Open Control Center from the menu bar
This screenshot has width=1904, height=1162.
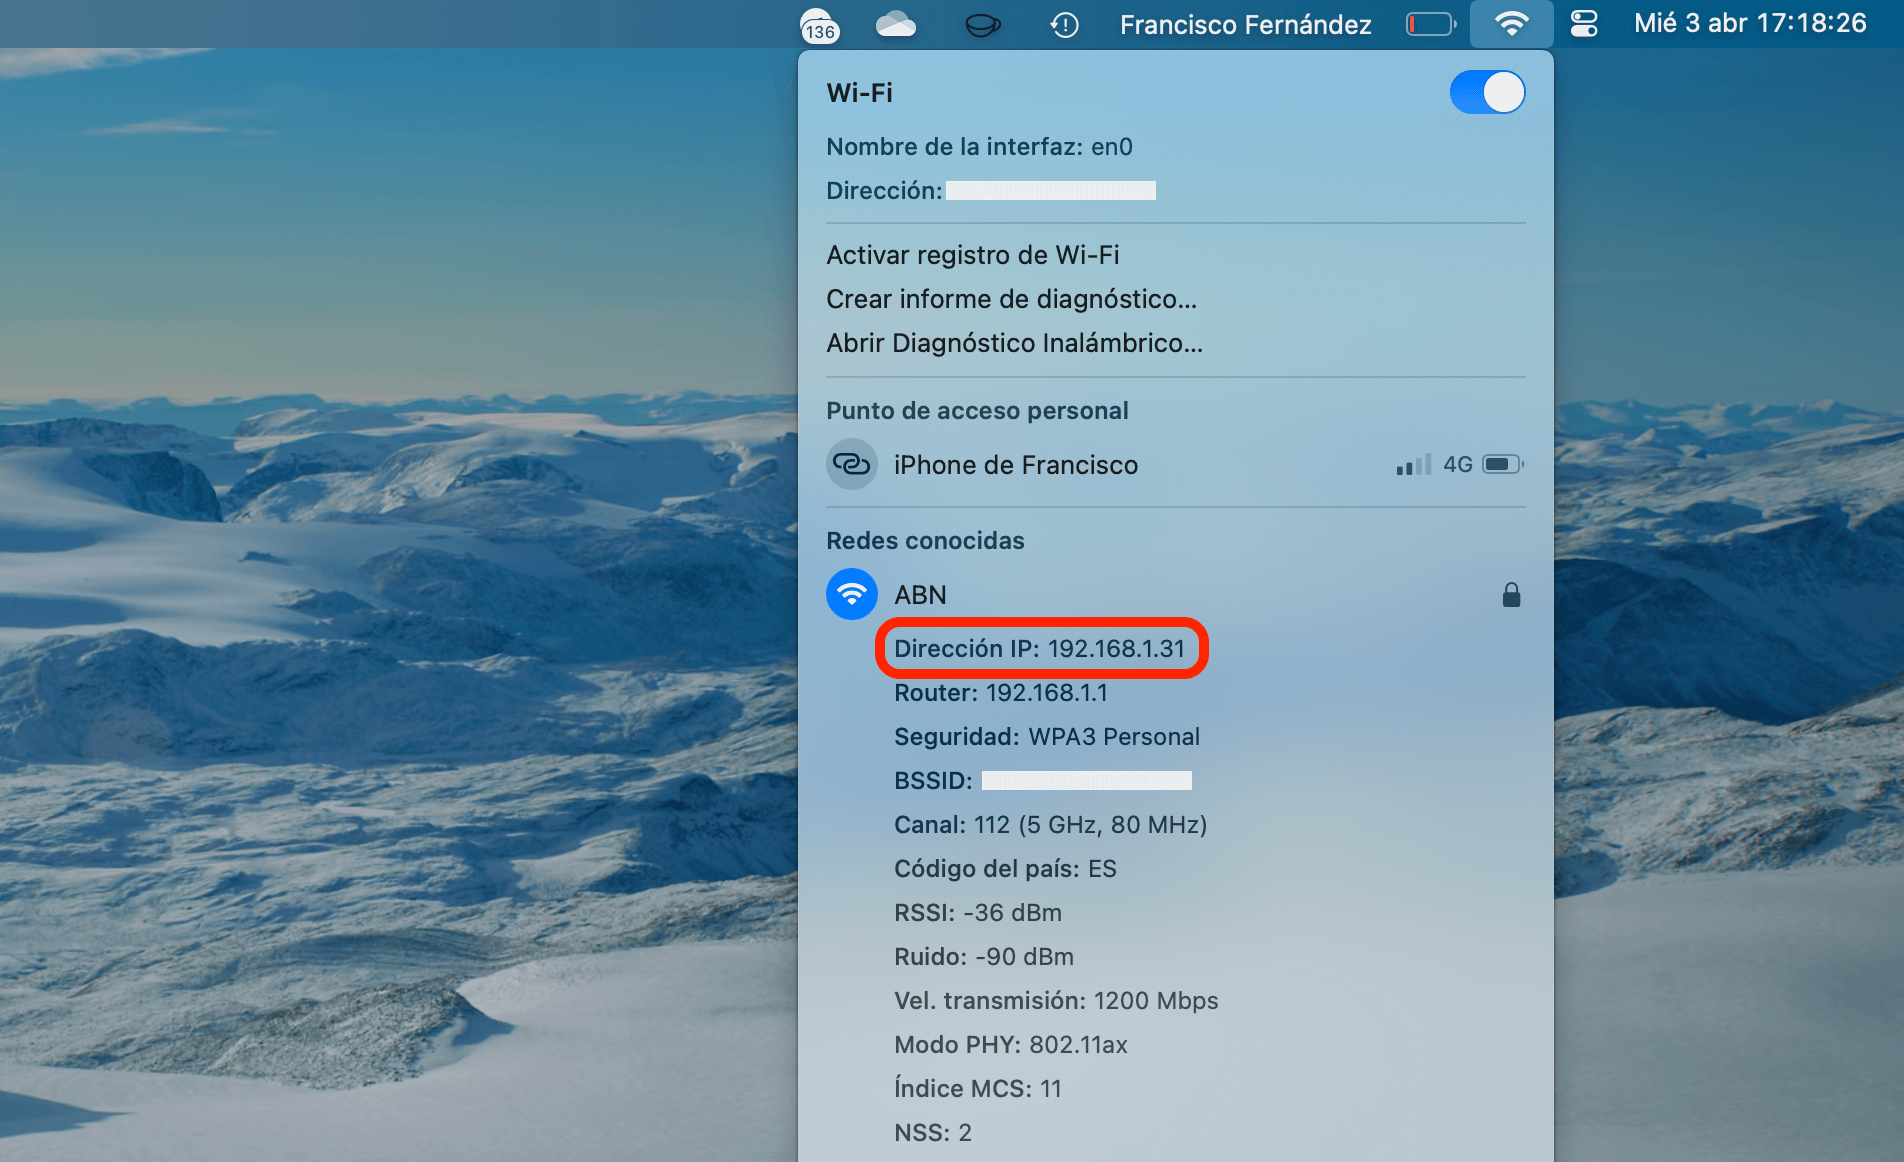pyautogui.click(x=1583, y=23)
